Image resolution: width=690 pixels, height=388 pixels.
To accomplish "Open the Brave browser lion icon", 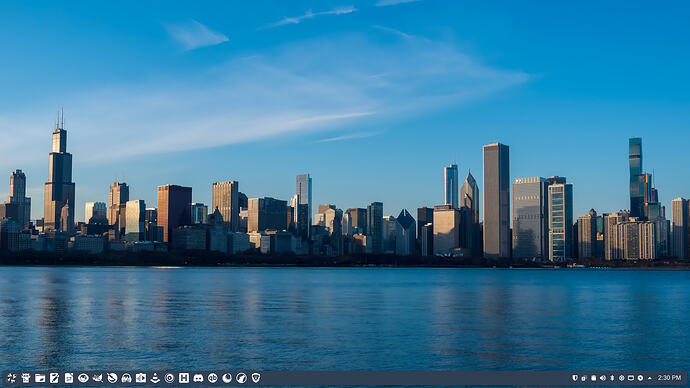I will pos(256,378).
